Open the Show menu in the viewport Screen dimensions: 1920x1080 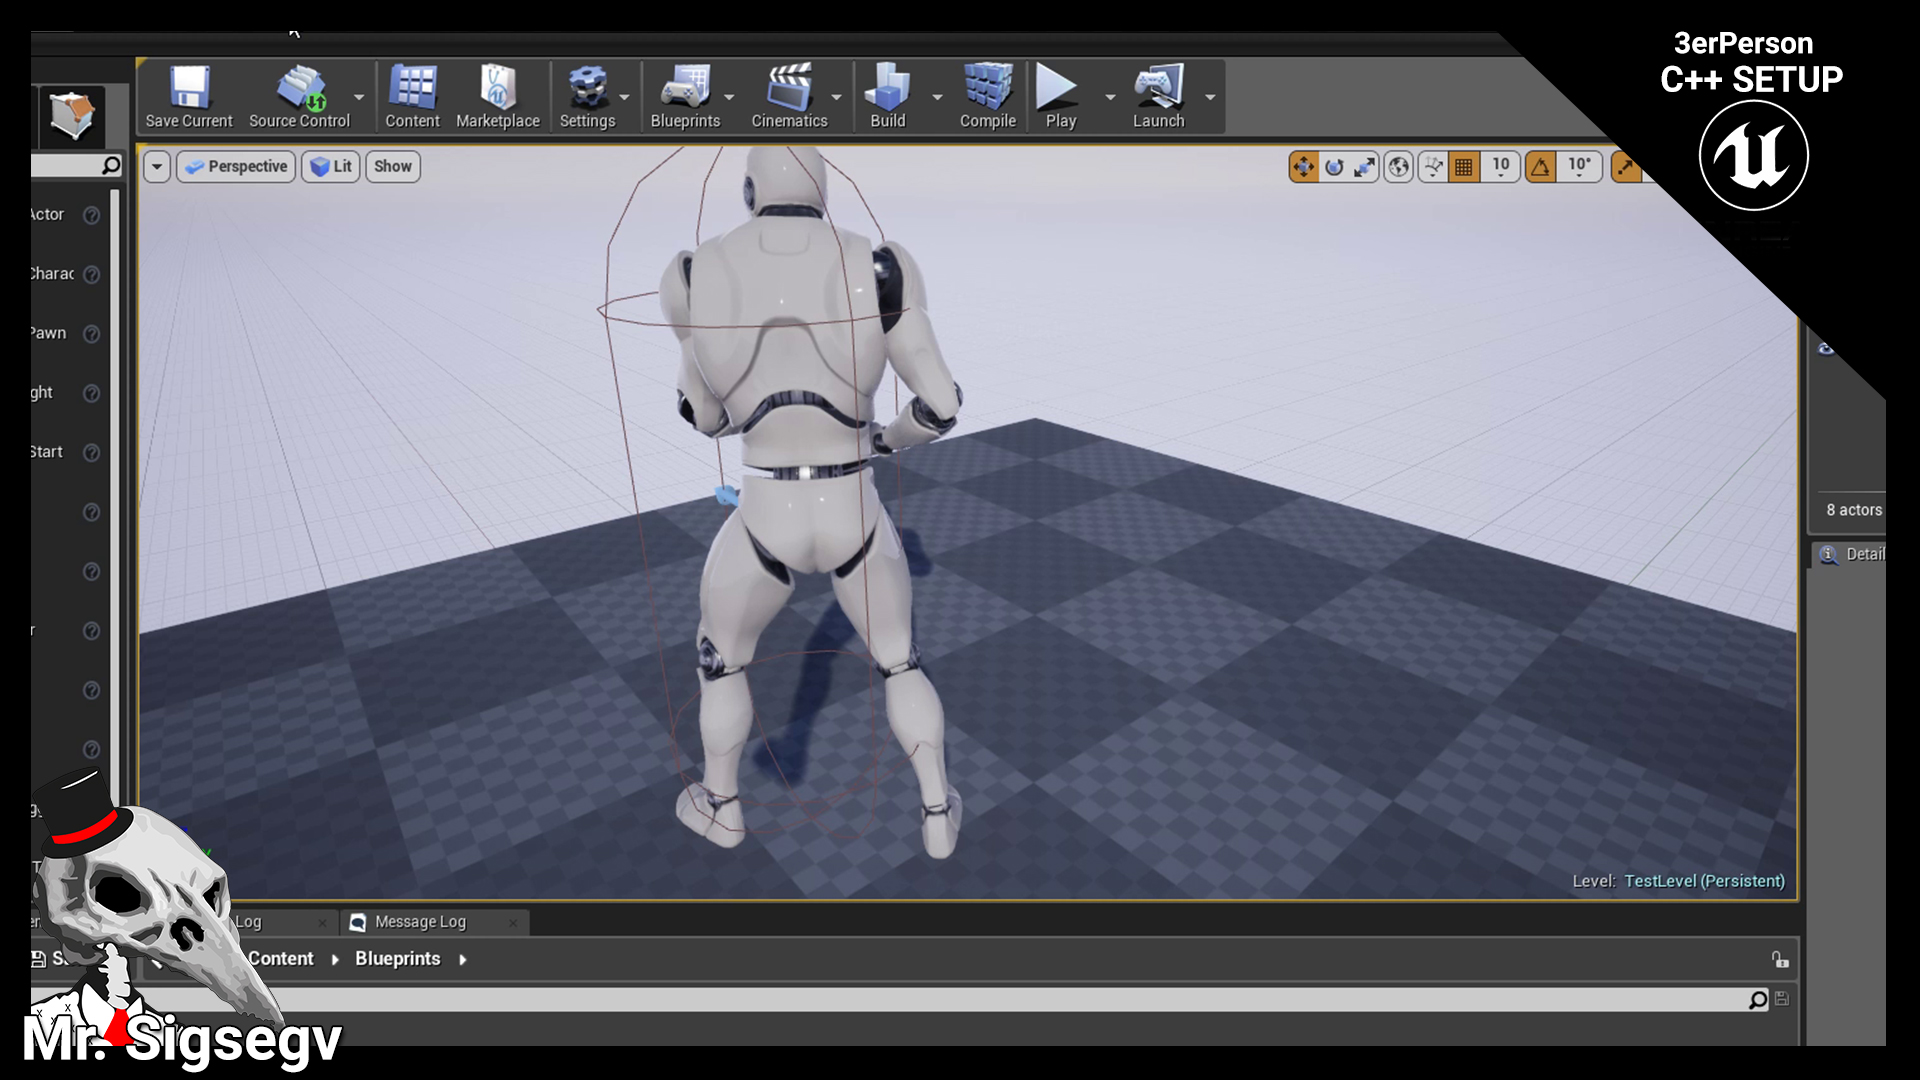click(x=392, y=166)
